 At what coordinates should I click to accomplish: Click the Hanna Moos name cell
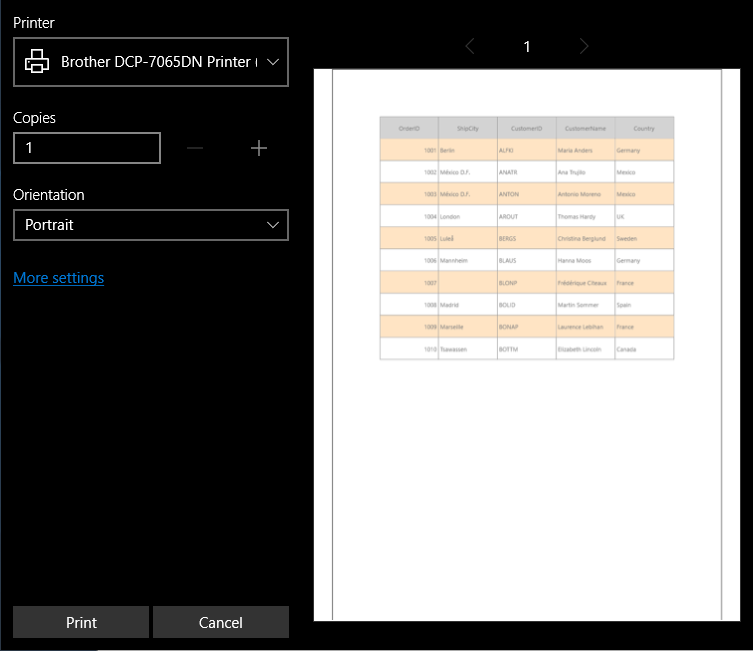pyautogui.click(x=585, y=260)
